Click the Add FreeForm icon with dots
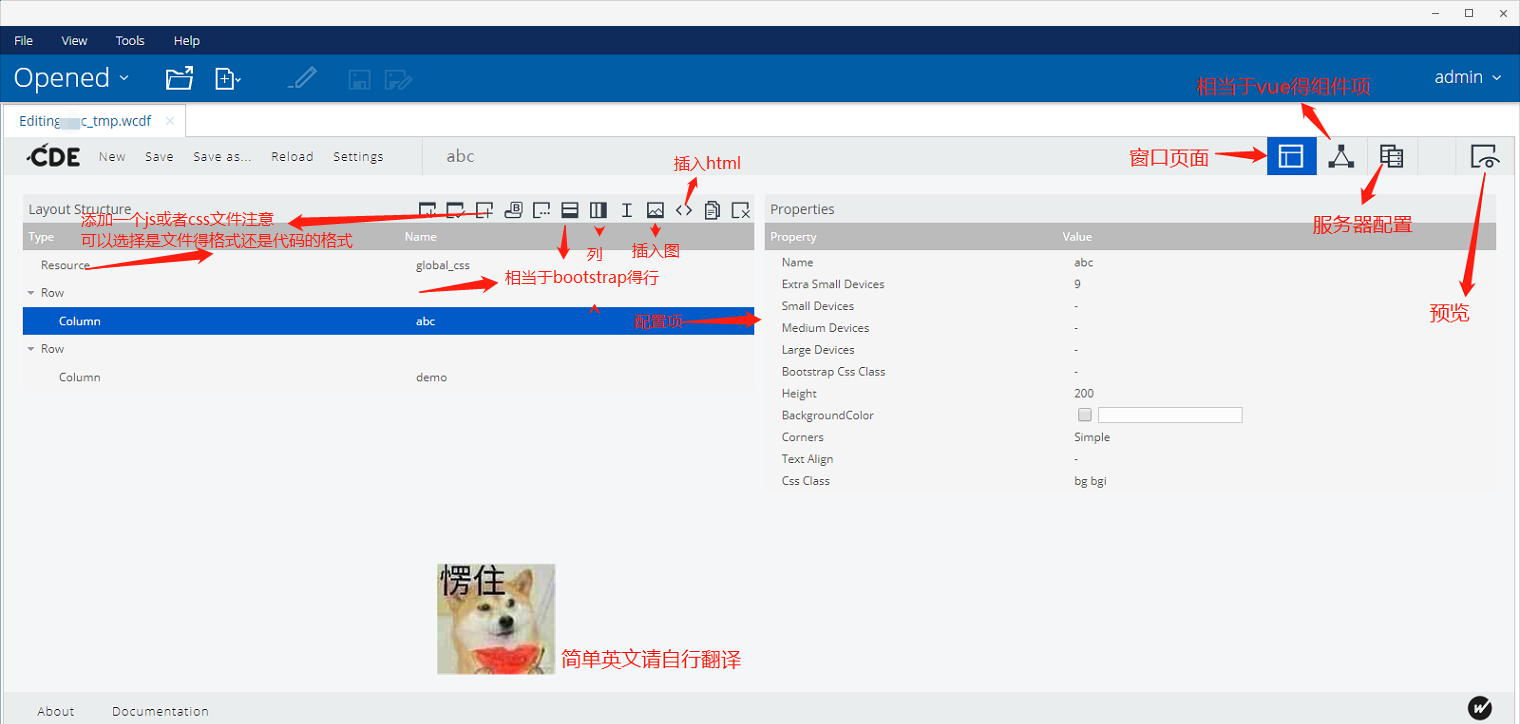This screenshot has height=724, width=1520. 542,210
